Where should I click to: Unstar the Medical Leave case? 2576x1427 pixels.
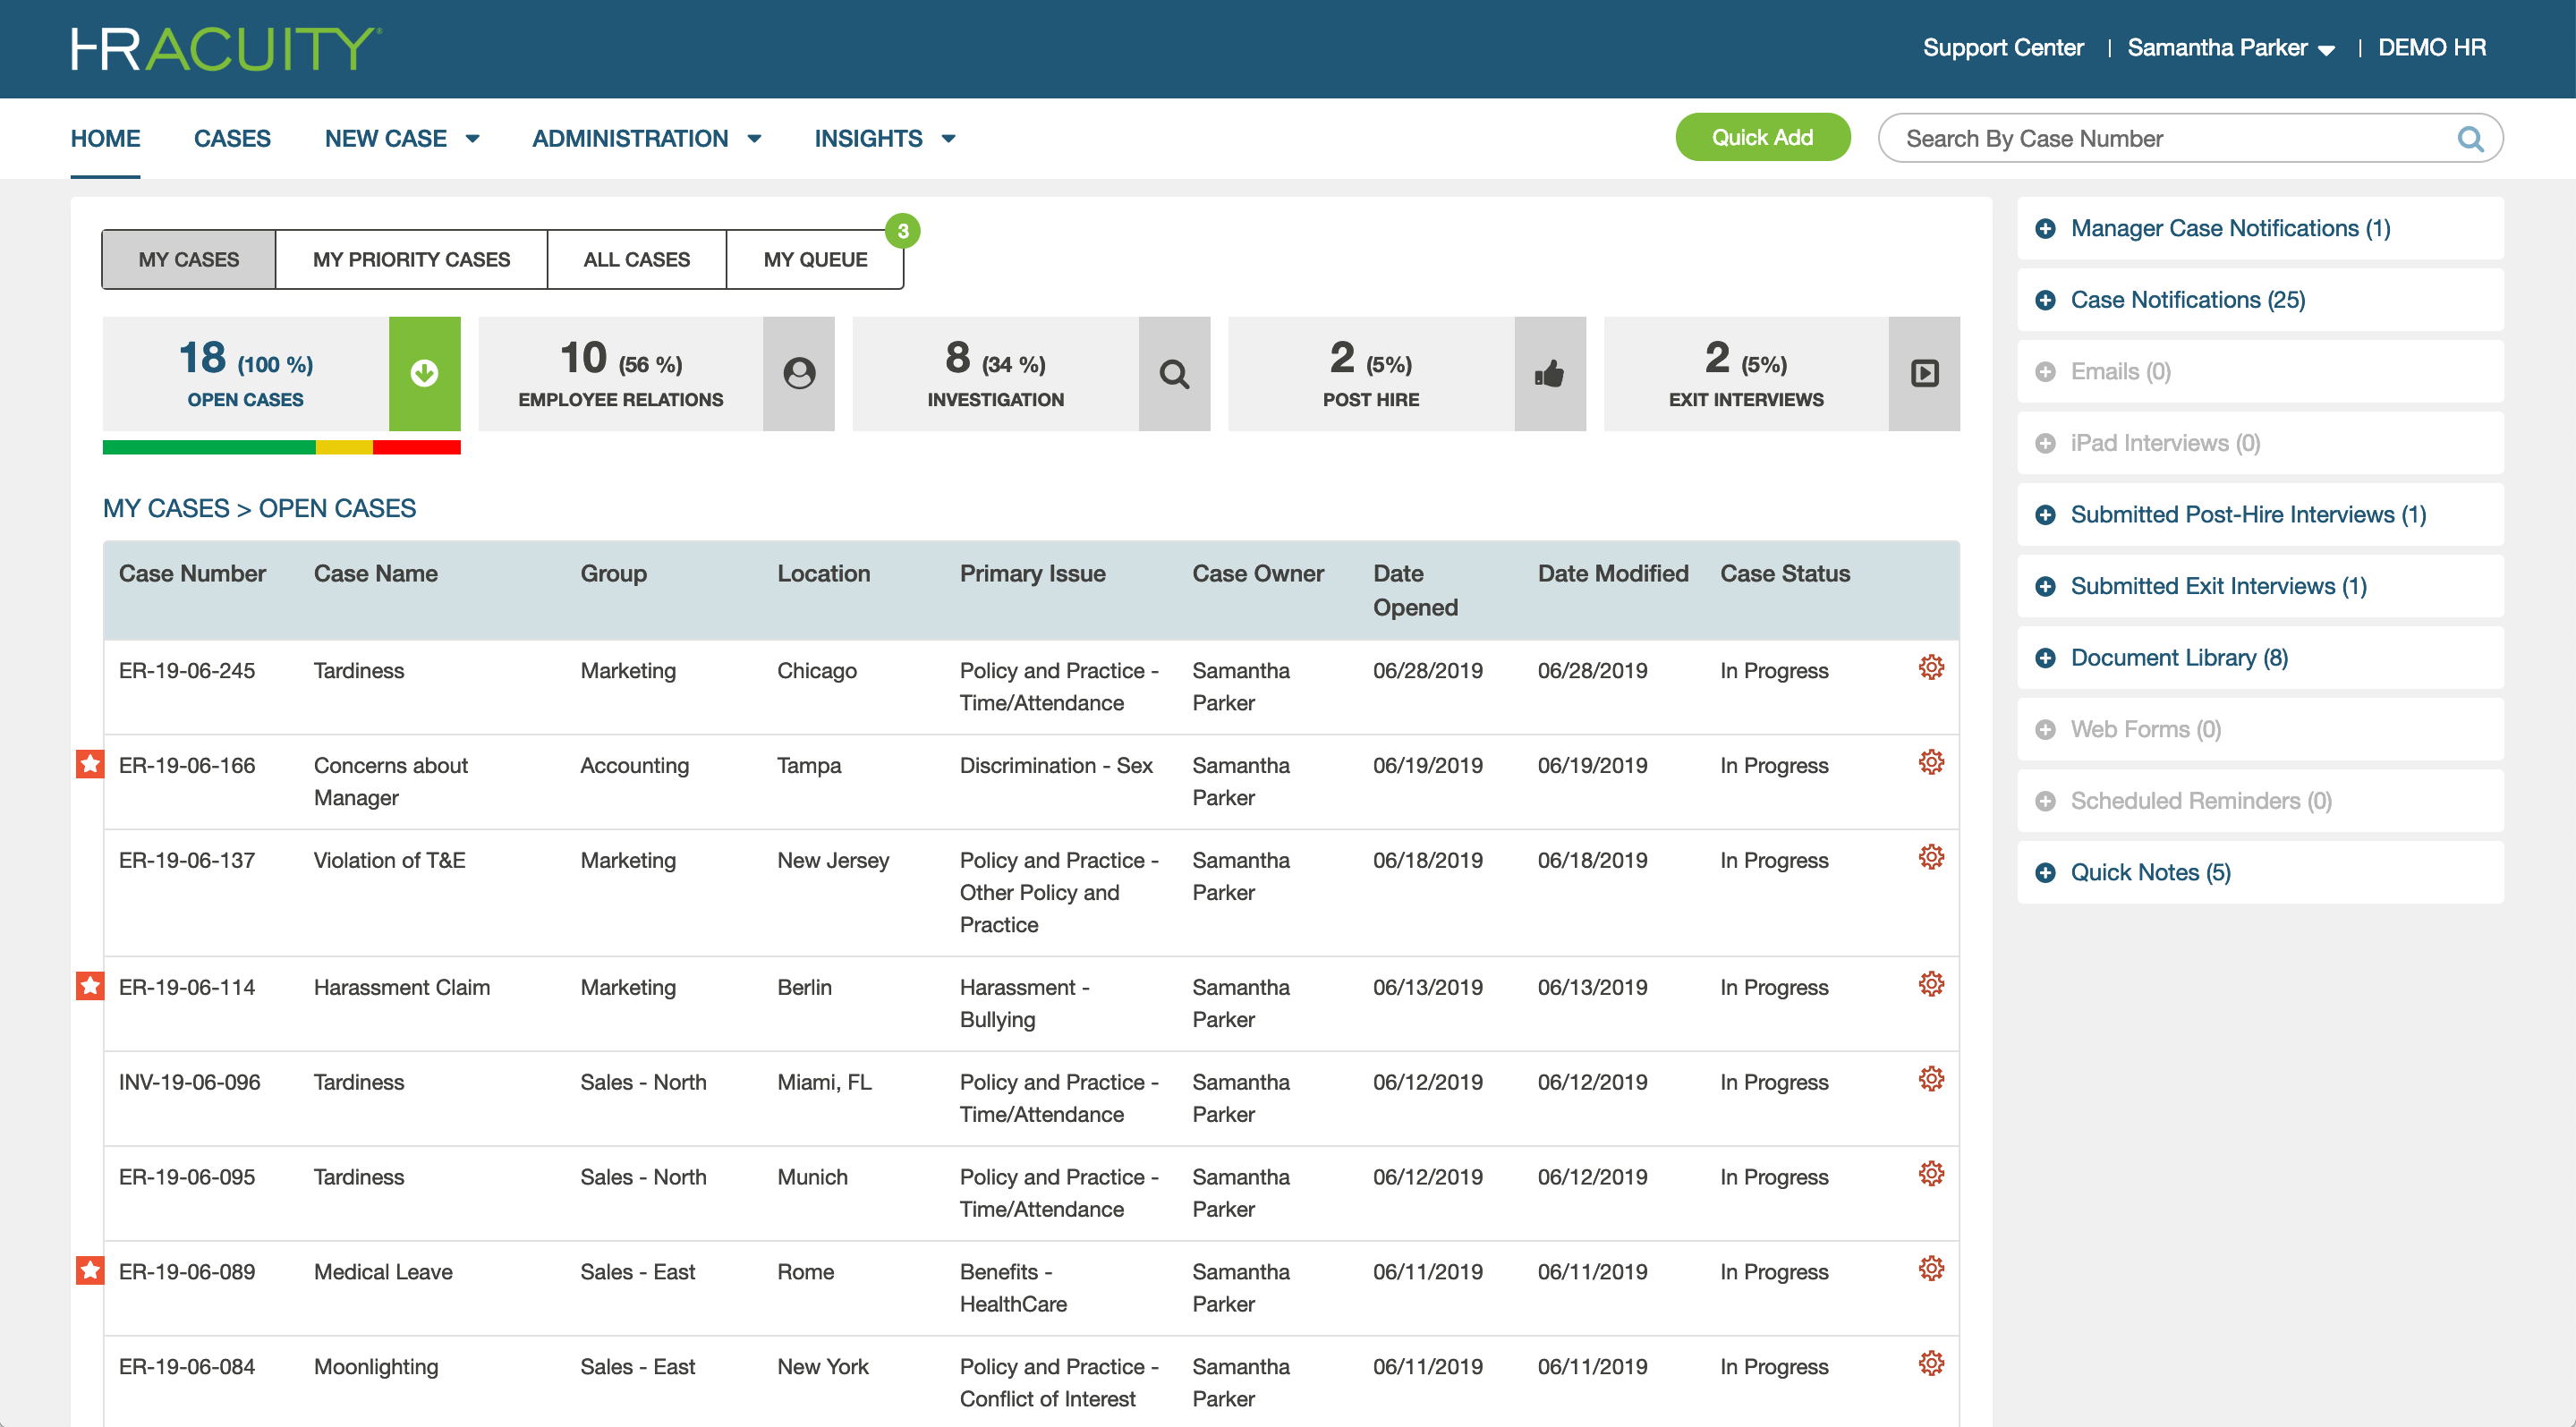[x=90, y=1271]
